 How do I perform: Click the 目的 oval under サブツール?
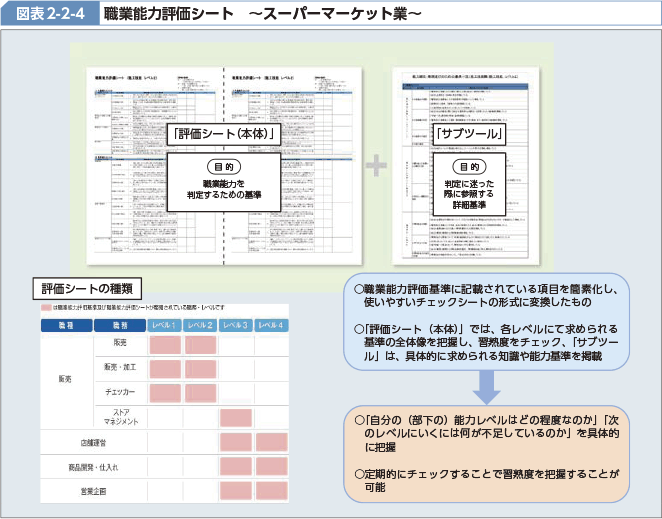[468, 166]
